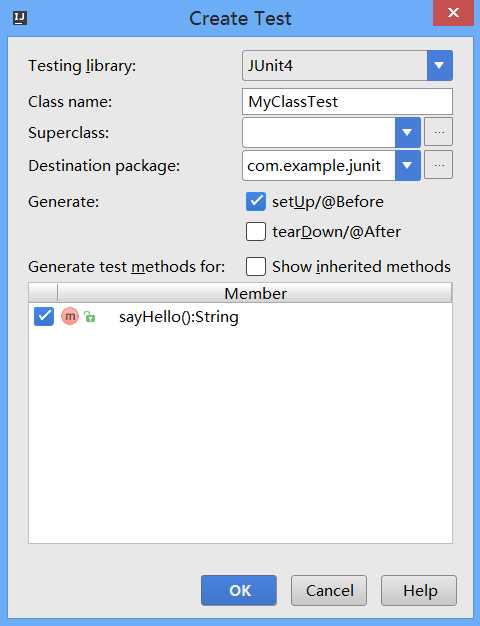Image resolution: width=480 pixels, height=626 pixels.
Task: Expand the Testing library dropdown arrow
Action: (439, 65)
